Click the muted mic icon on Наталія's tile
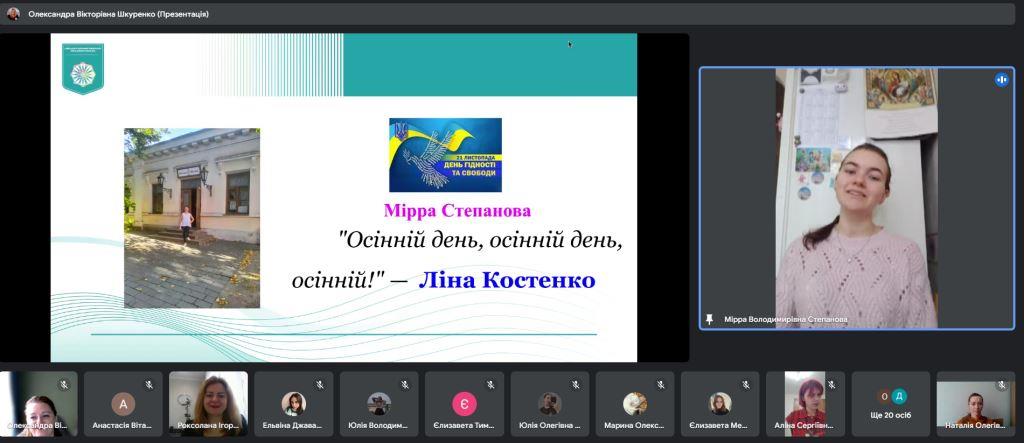The image size is (1024, 443). click(1002, 384)
